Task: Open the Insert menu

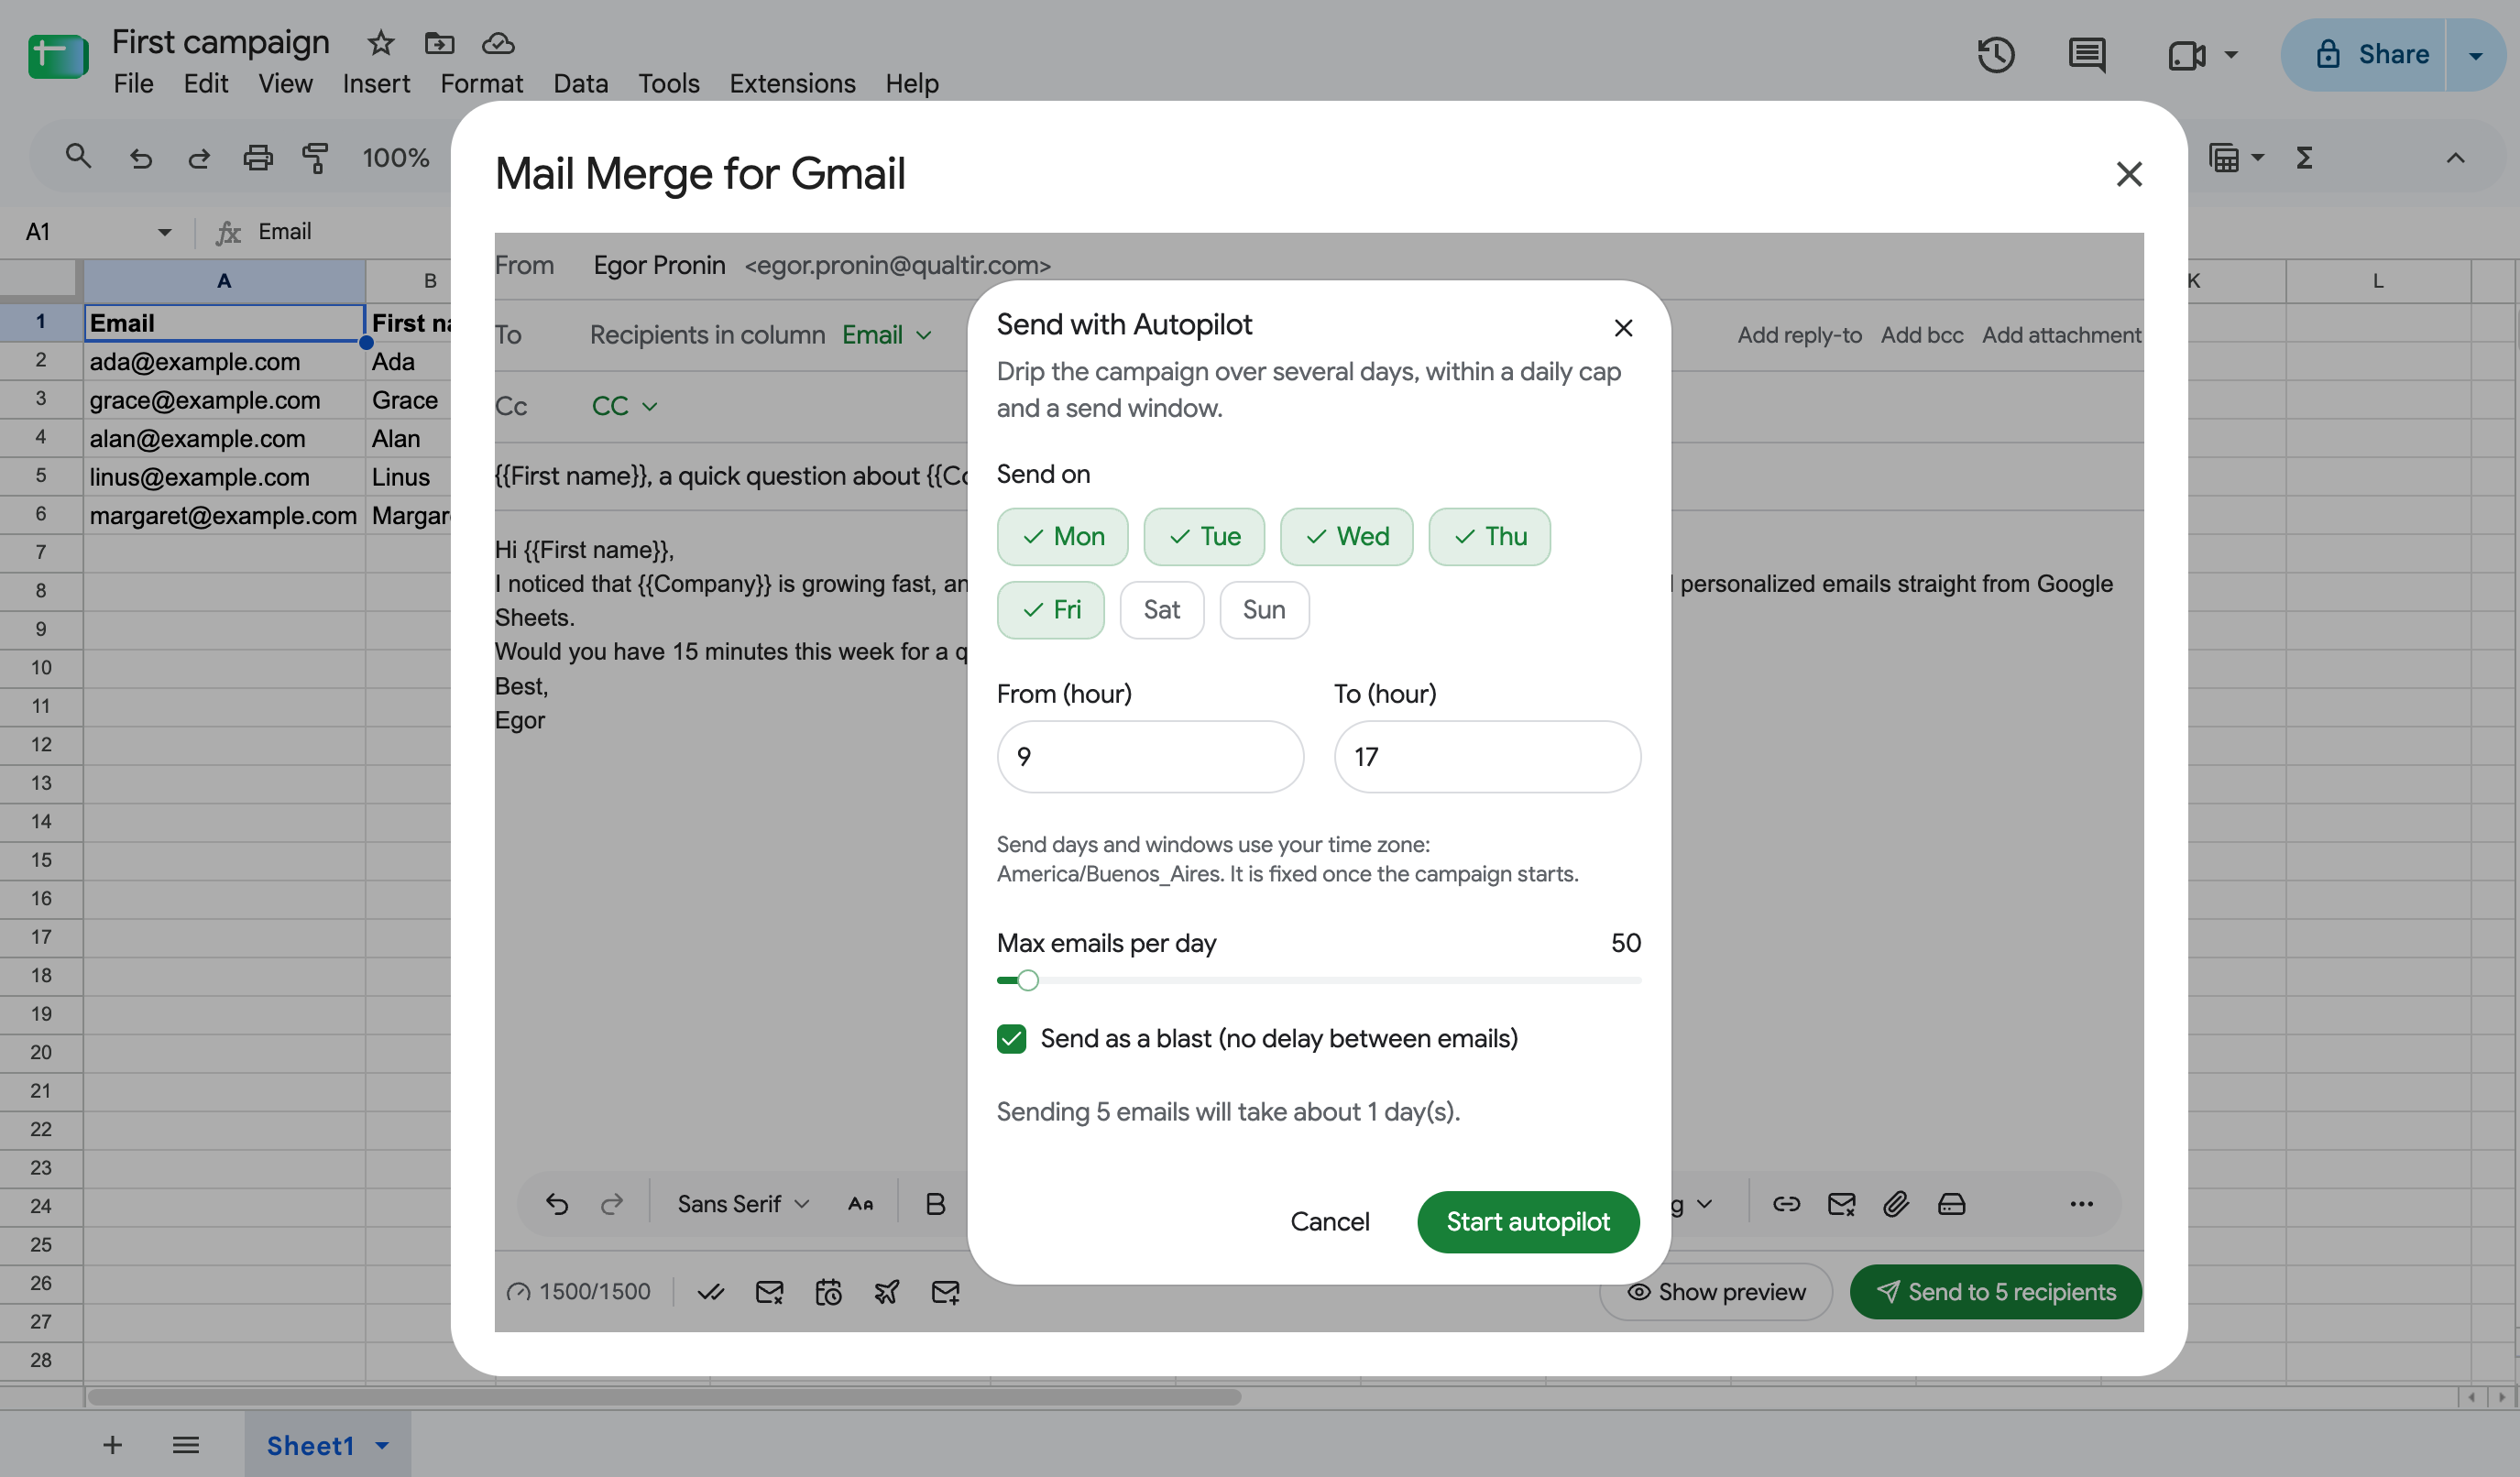Action: [x=376, y=83]
